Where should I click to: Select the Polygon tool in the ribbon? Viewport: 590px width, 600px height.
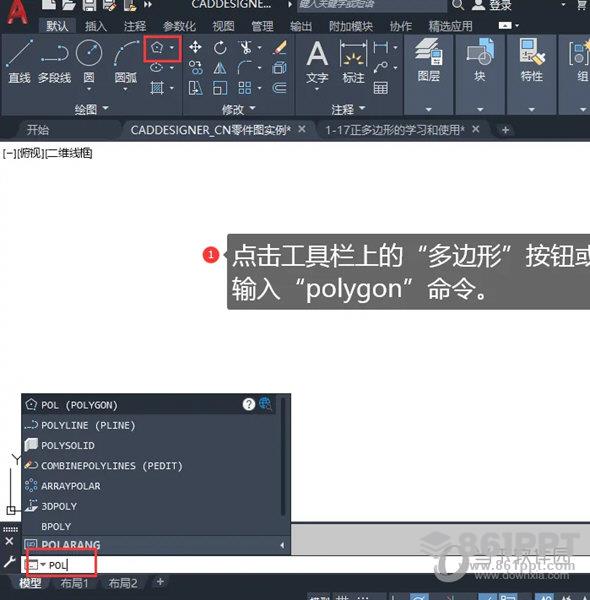point(157,47)
